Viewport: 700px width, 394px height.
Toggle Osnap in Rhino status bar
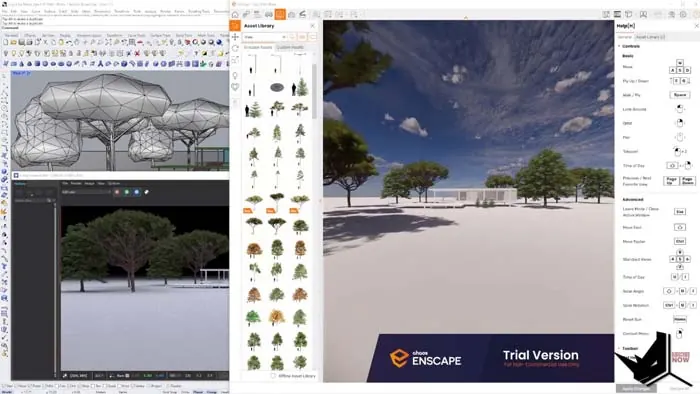(x=212, y=392)
